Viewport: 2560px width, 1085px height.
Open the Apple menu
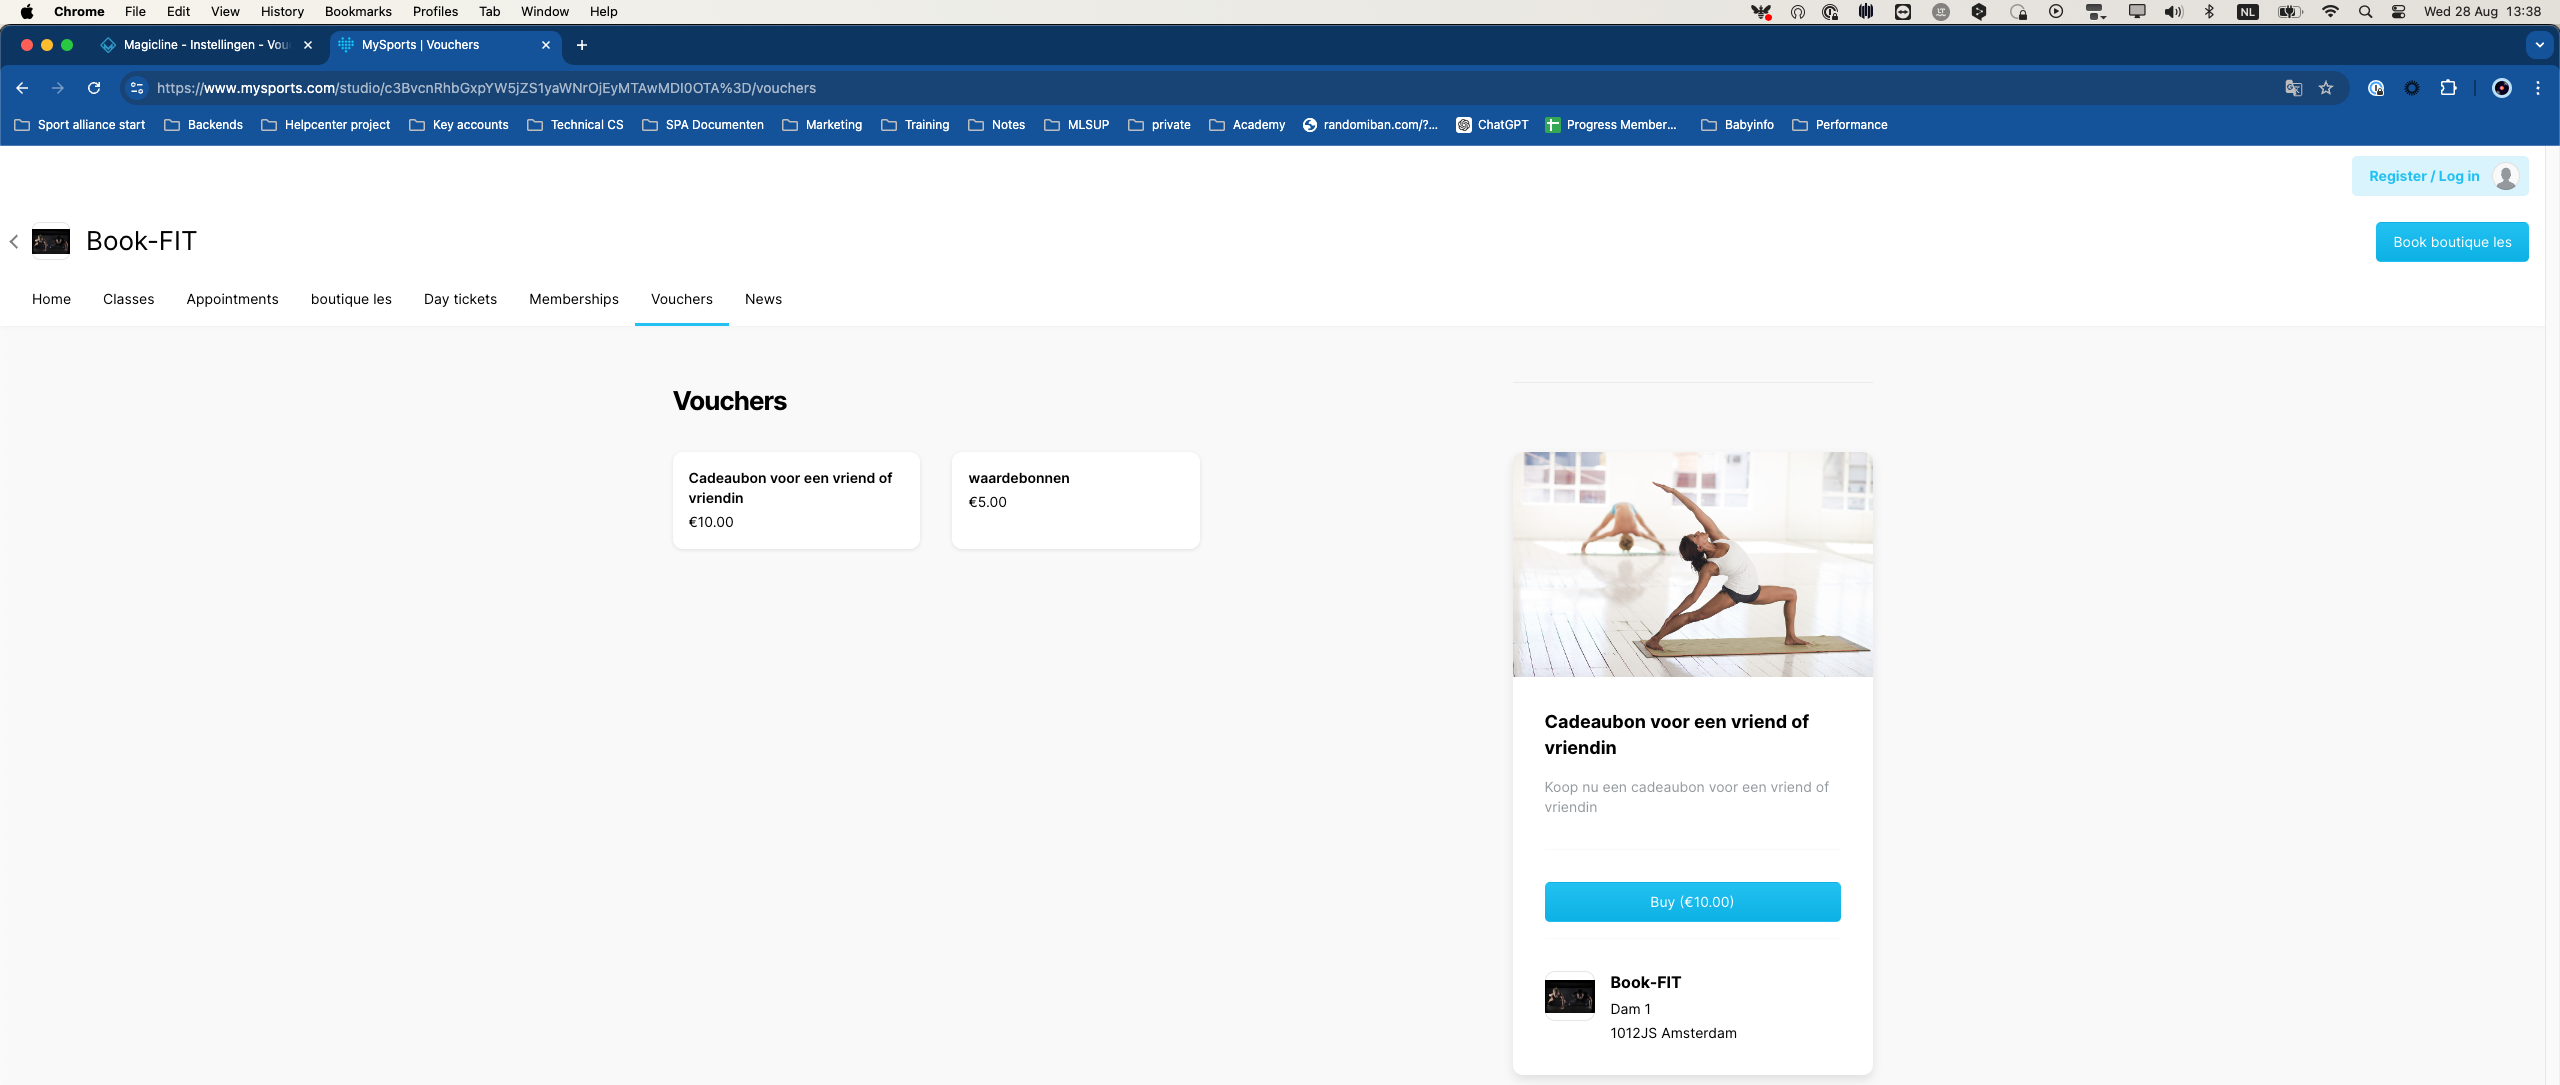tap(27, 12)
